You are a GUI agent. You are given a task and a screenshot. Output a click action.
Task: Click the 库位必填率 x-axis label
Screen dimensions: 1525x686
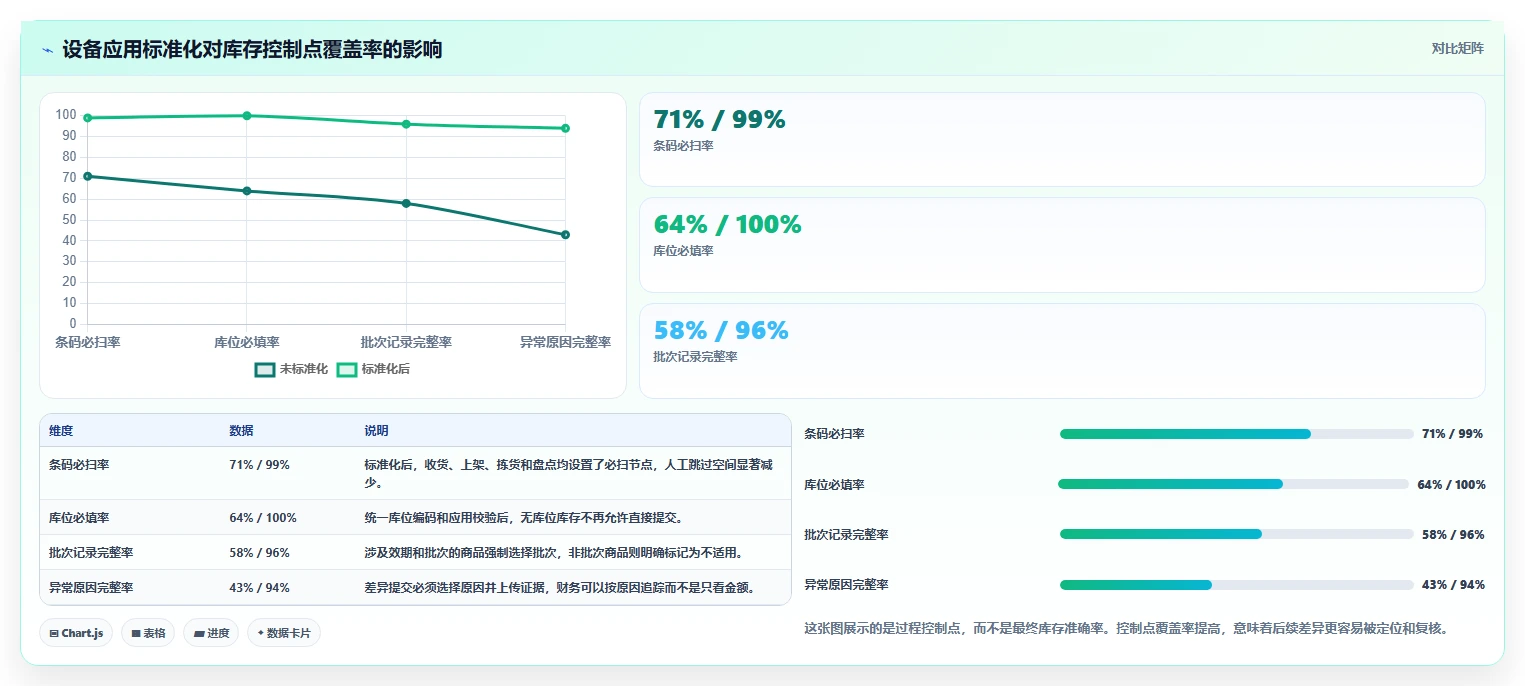point(247,342)
